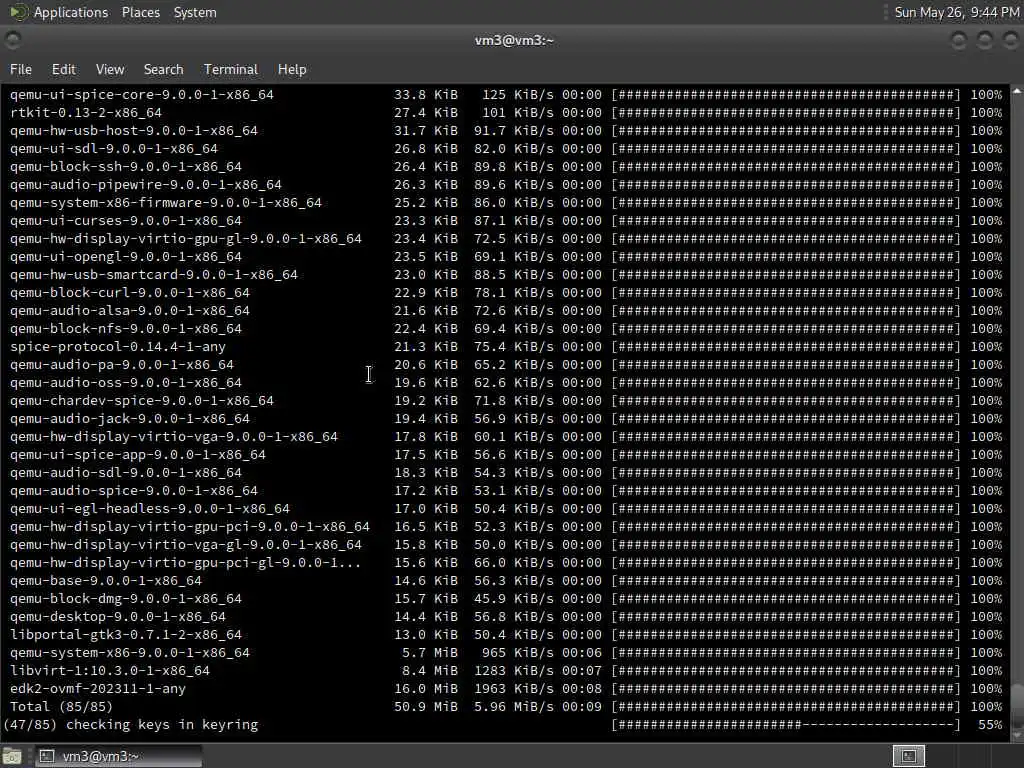The image size is (1024, 768).
Task: Select qemu-block-ssh-9.0.0-1-x86_64 text
Action: point(126,167)
